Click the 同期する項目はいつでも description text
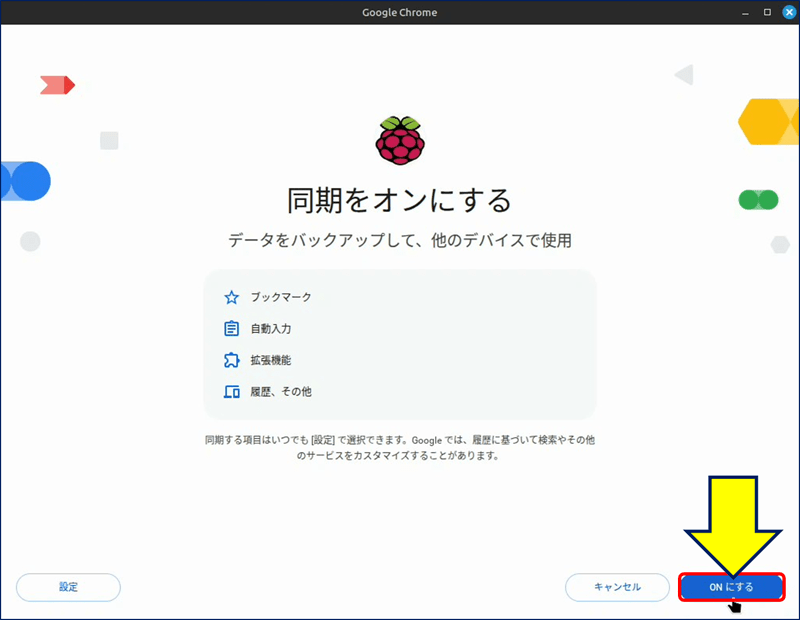Image resolution: width=800 pixels, height=620 pixels. click(x=399, y=448)
